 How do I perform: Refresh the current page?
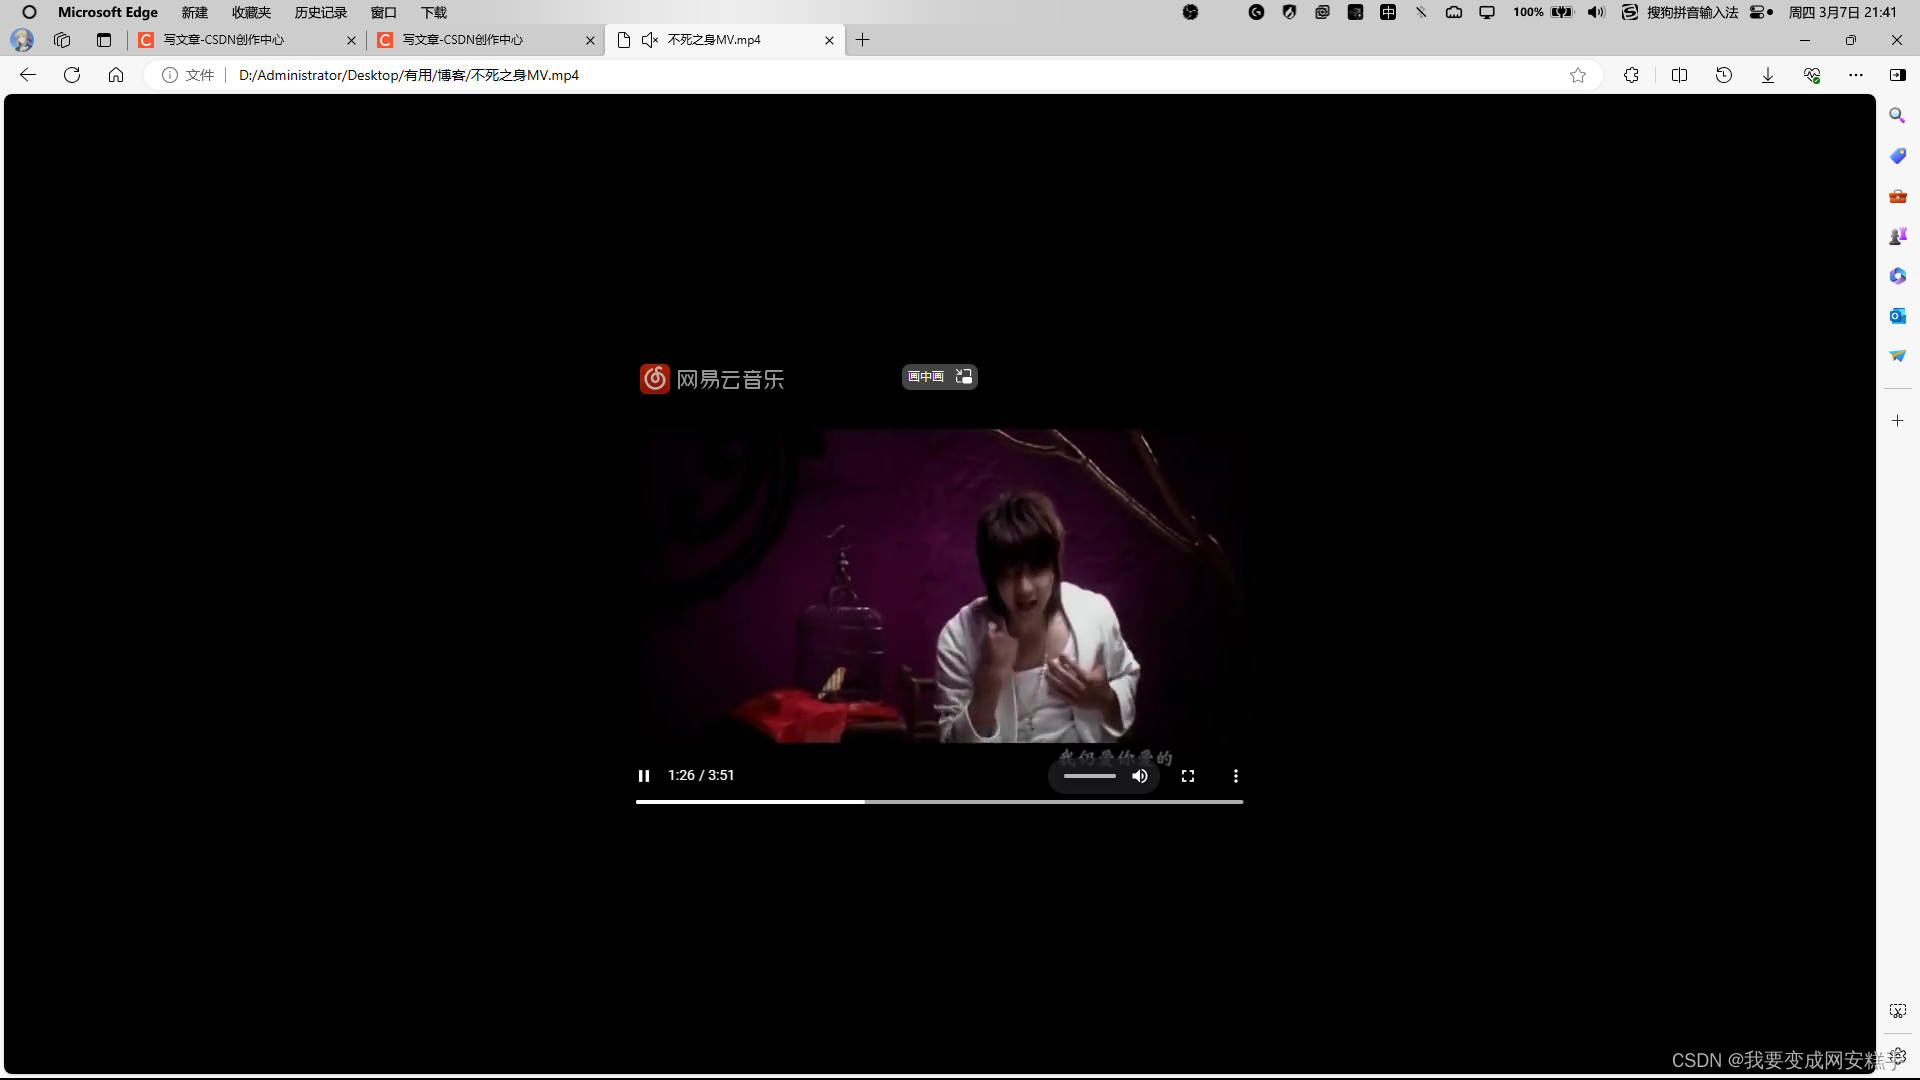pos(72,75)
